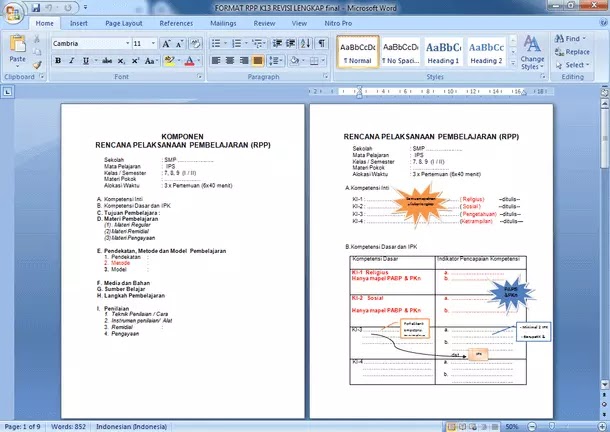Screen dimensions: 610x432
Task: Click the zoom slider handle
Action: pyautogui.click(x=551, y=427)
